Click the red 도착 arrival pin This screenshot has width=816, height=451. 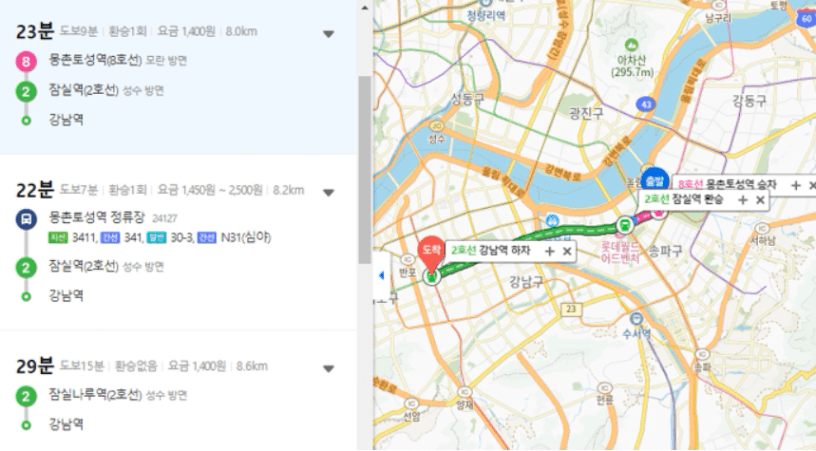click(x=430, y=250)
